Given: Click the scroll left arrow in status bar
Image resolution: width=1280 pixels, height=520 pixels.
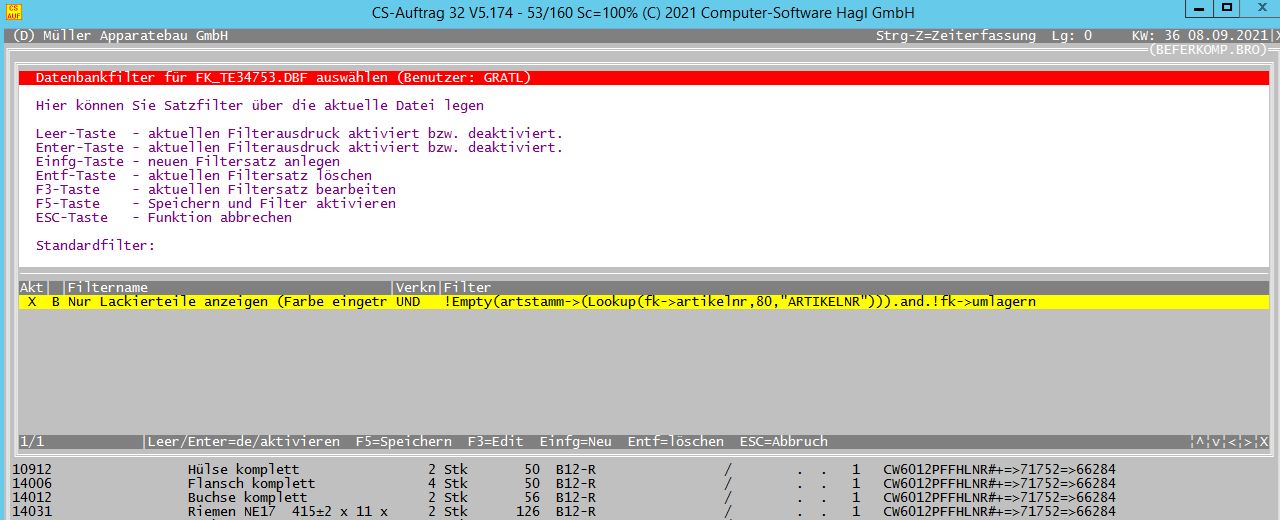Looking at the screenshot, I should (1232, 441).
